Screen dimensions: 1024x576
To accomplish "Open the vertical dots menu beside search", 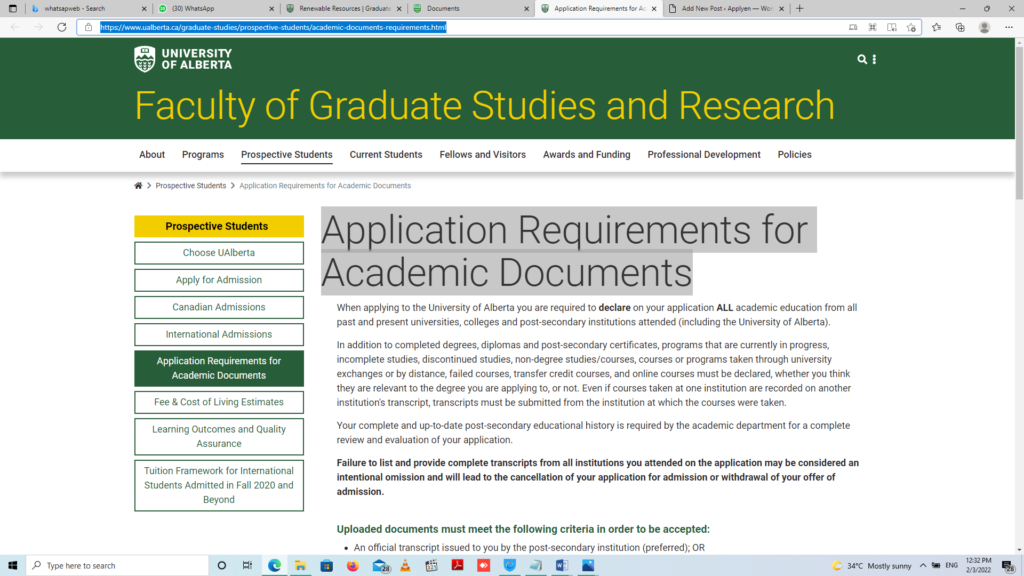I will click(874, 59).
